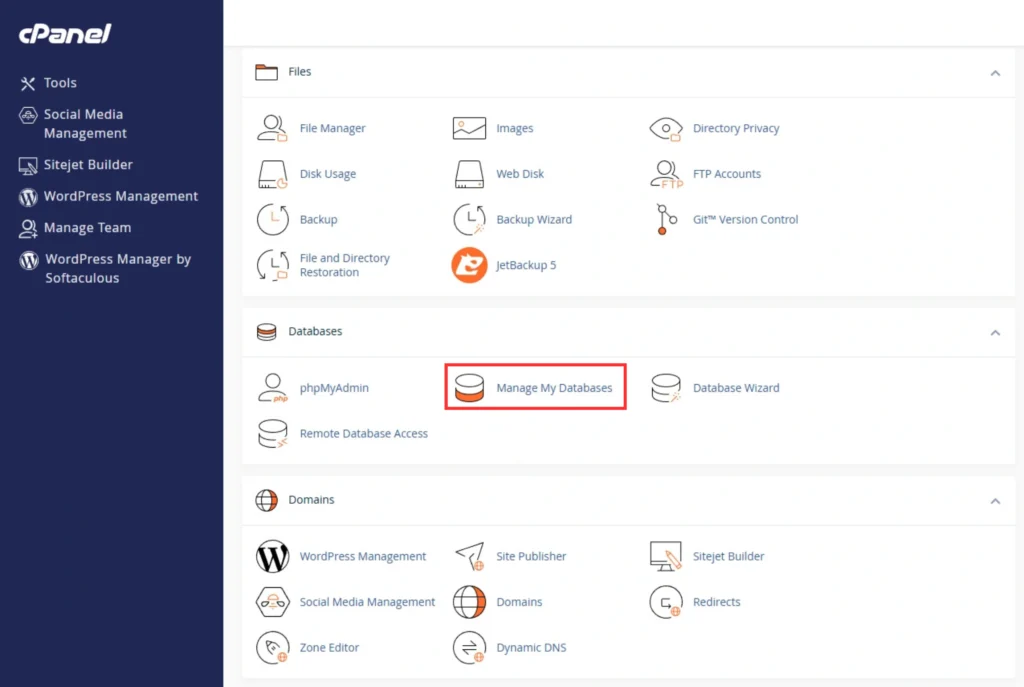Click the Directory Privacy eye icon
The height and width of the screenshot is (687, 1024).
[665, 129]
